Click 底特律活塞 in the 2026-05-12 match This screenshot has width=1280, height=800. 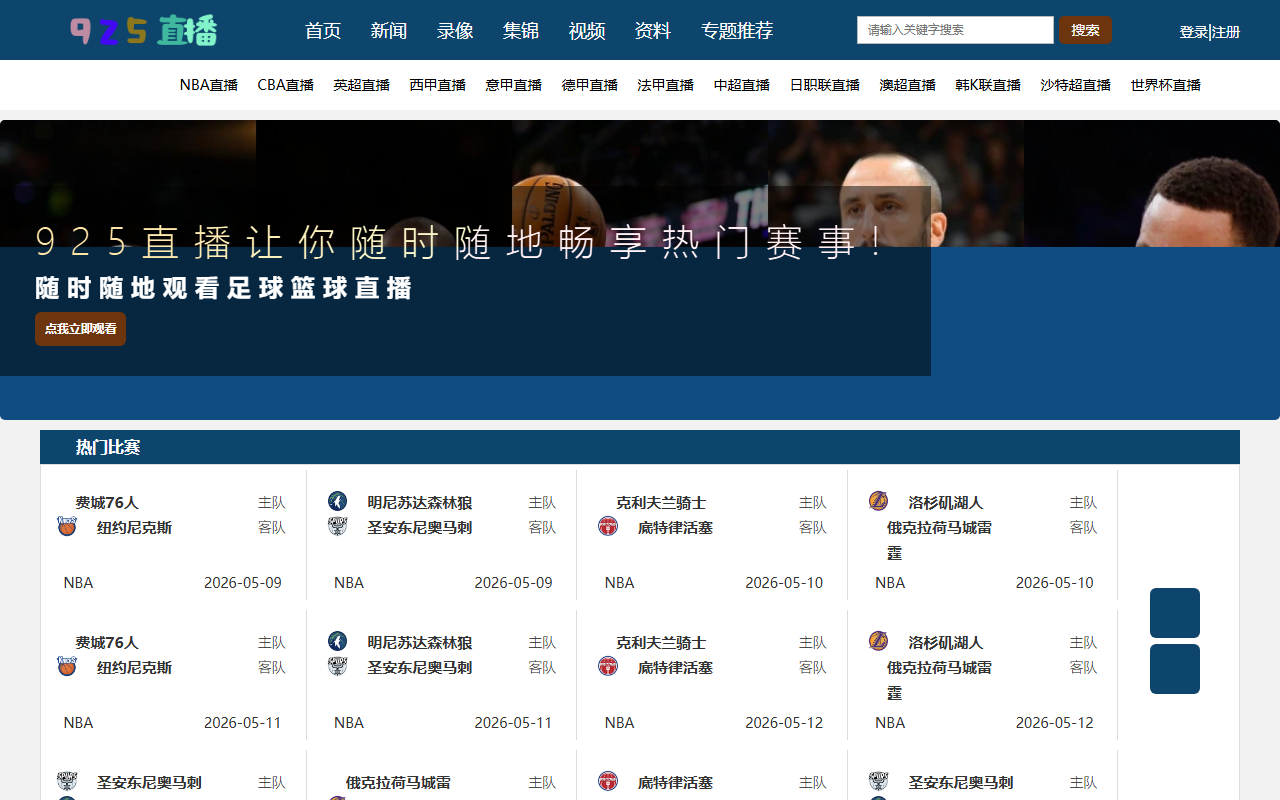(x=675, y=667)
